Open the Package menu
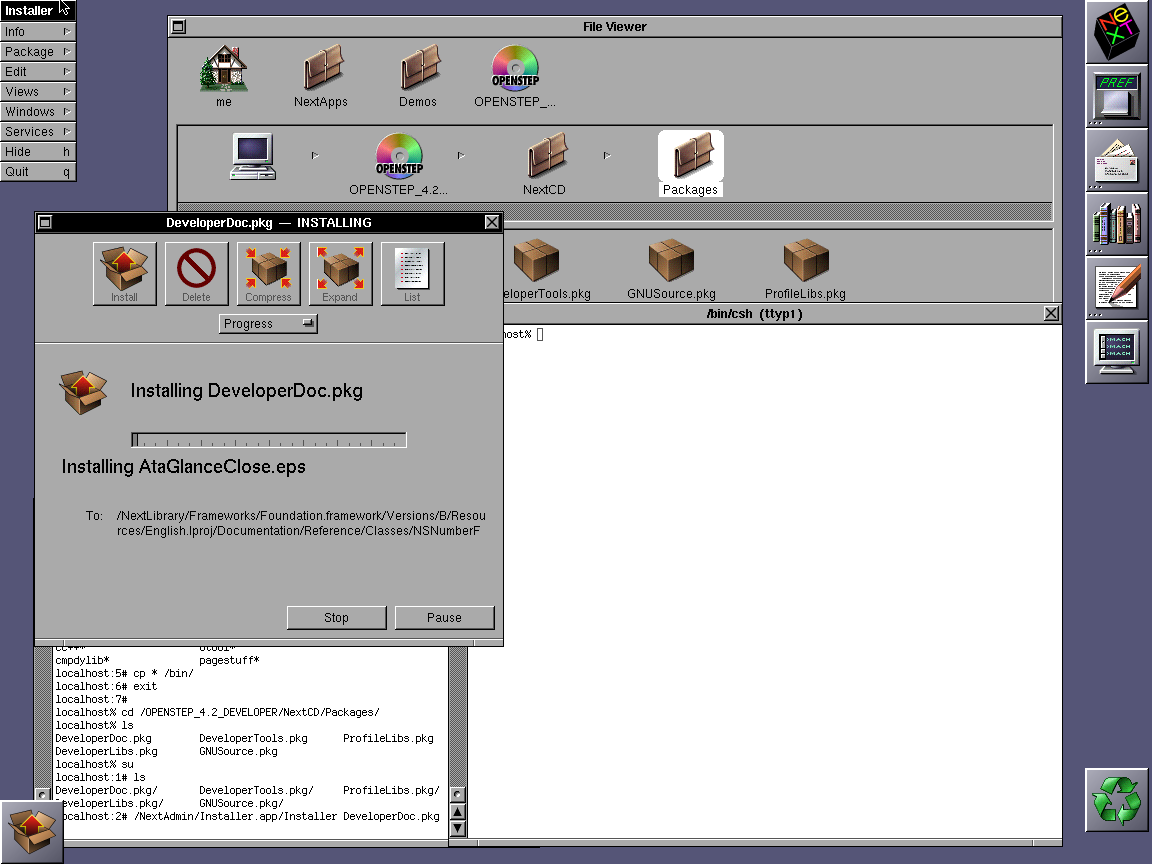1152x864 pixels. [x=38, y=51]
